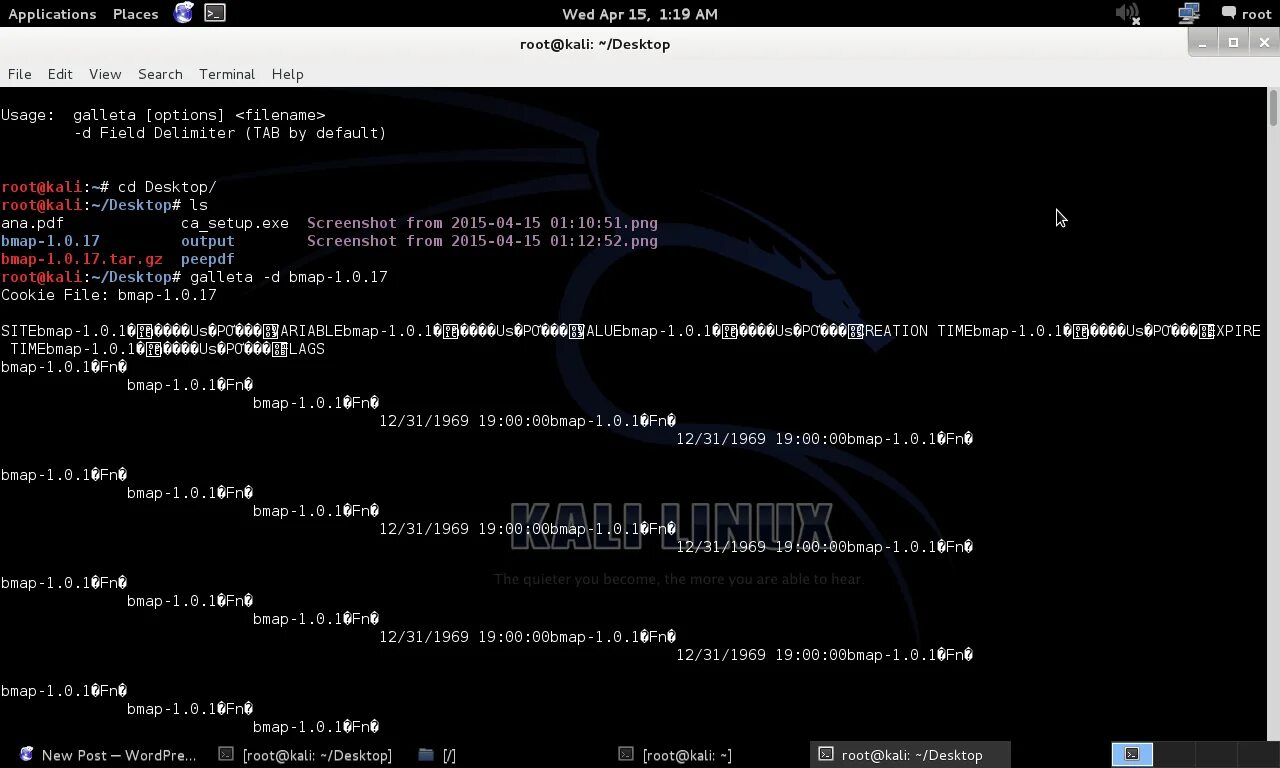
Task: Click the '-d Field Delimiter' usage line
Action: [230, 133]
